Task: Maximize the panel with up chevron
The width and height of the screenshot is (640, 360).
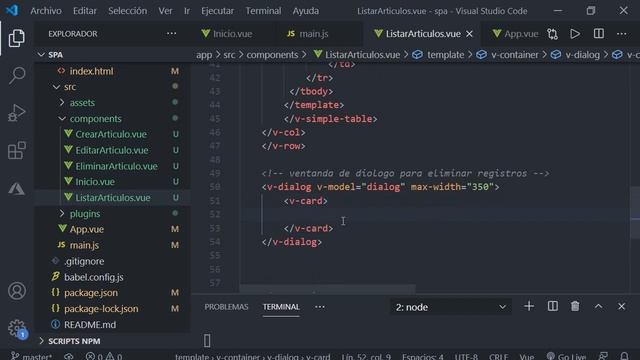Action: click(598, 306)
